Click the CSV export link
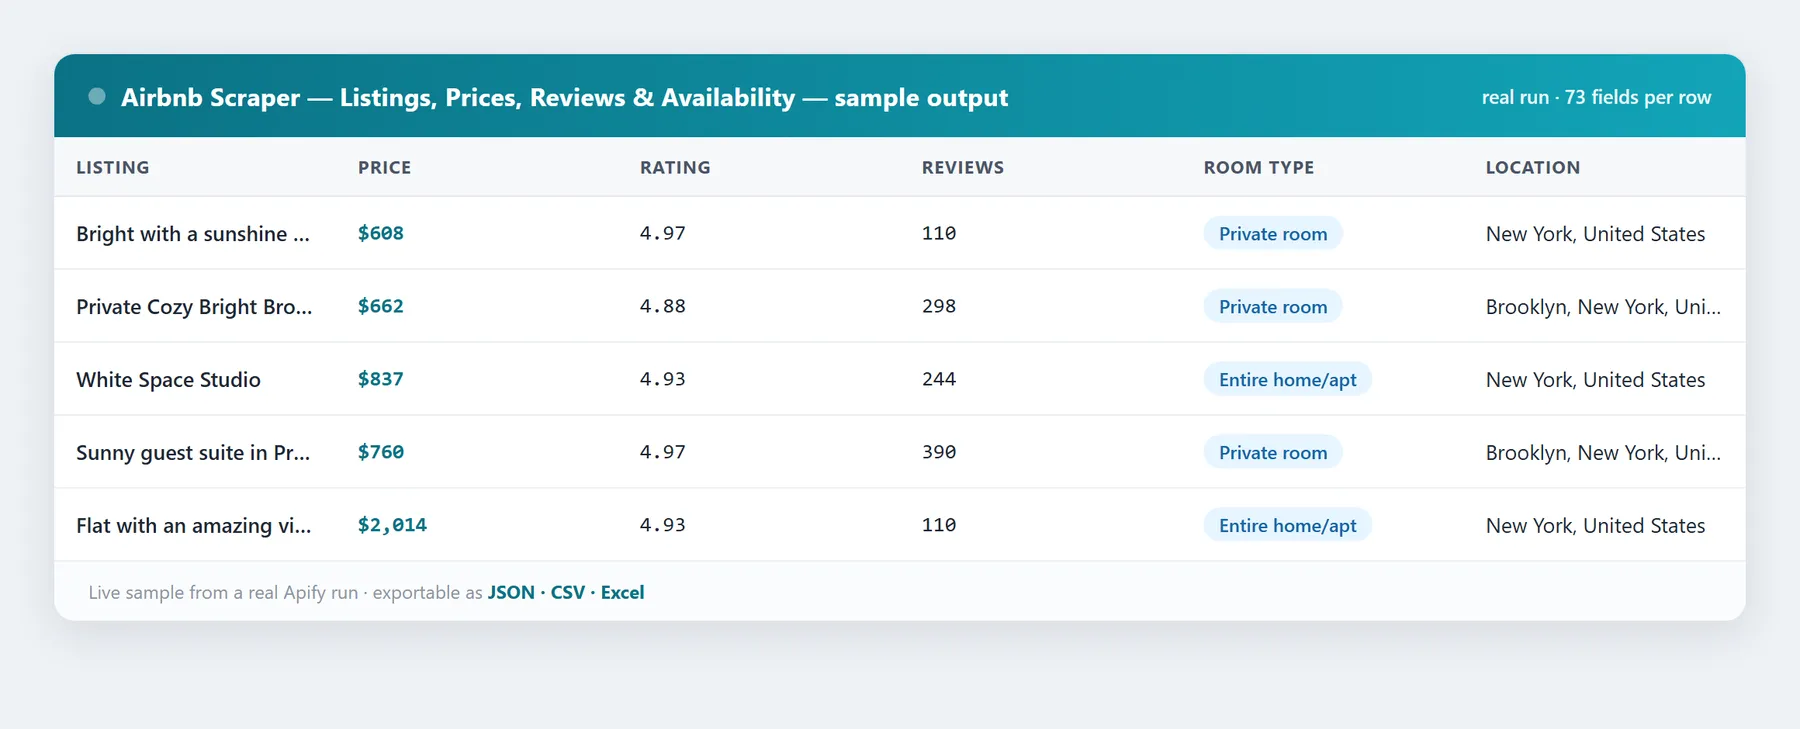1800x729 pixels. tap(568, 592)
